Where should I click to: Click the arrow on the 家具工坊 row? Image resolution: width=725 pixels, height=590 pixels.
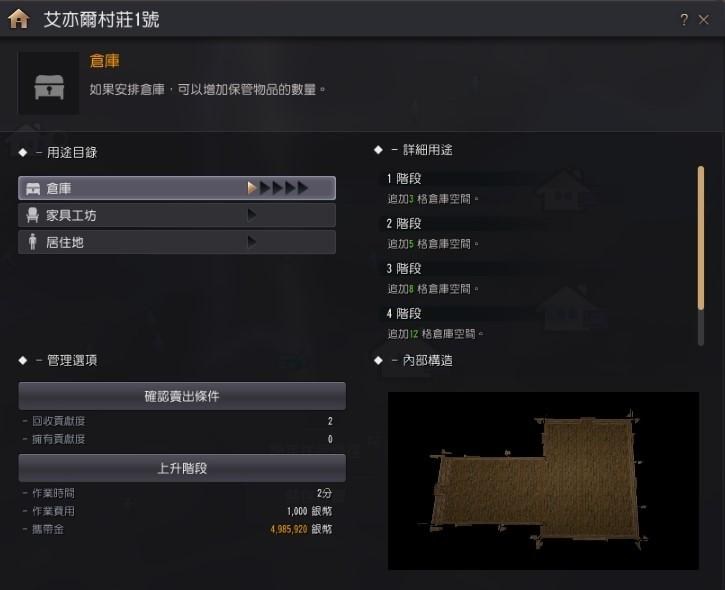pyautogui.click(x=252, y=215)
